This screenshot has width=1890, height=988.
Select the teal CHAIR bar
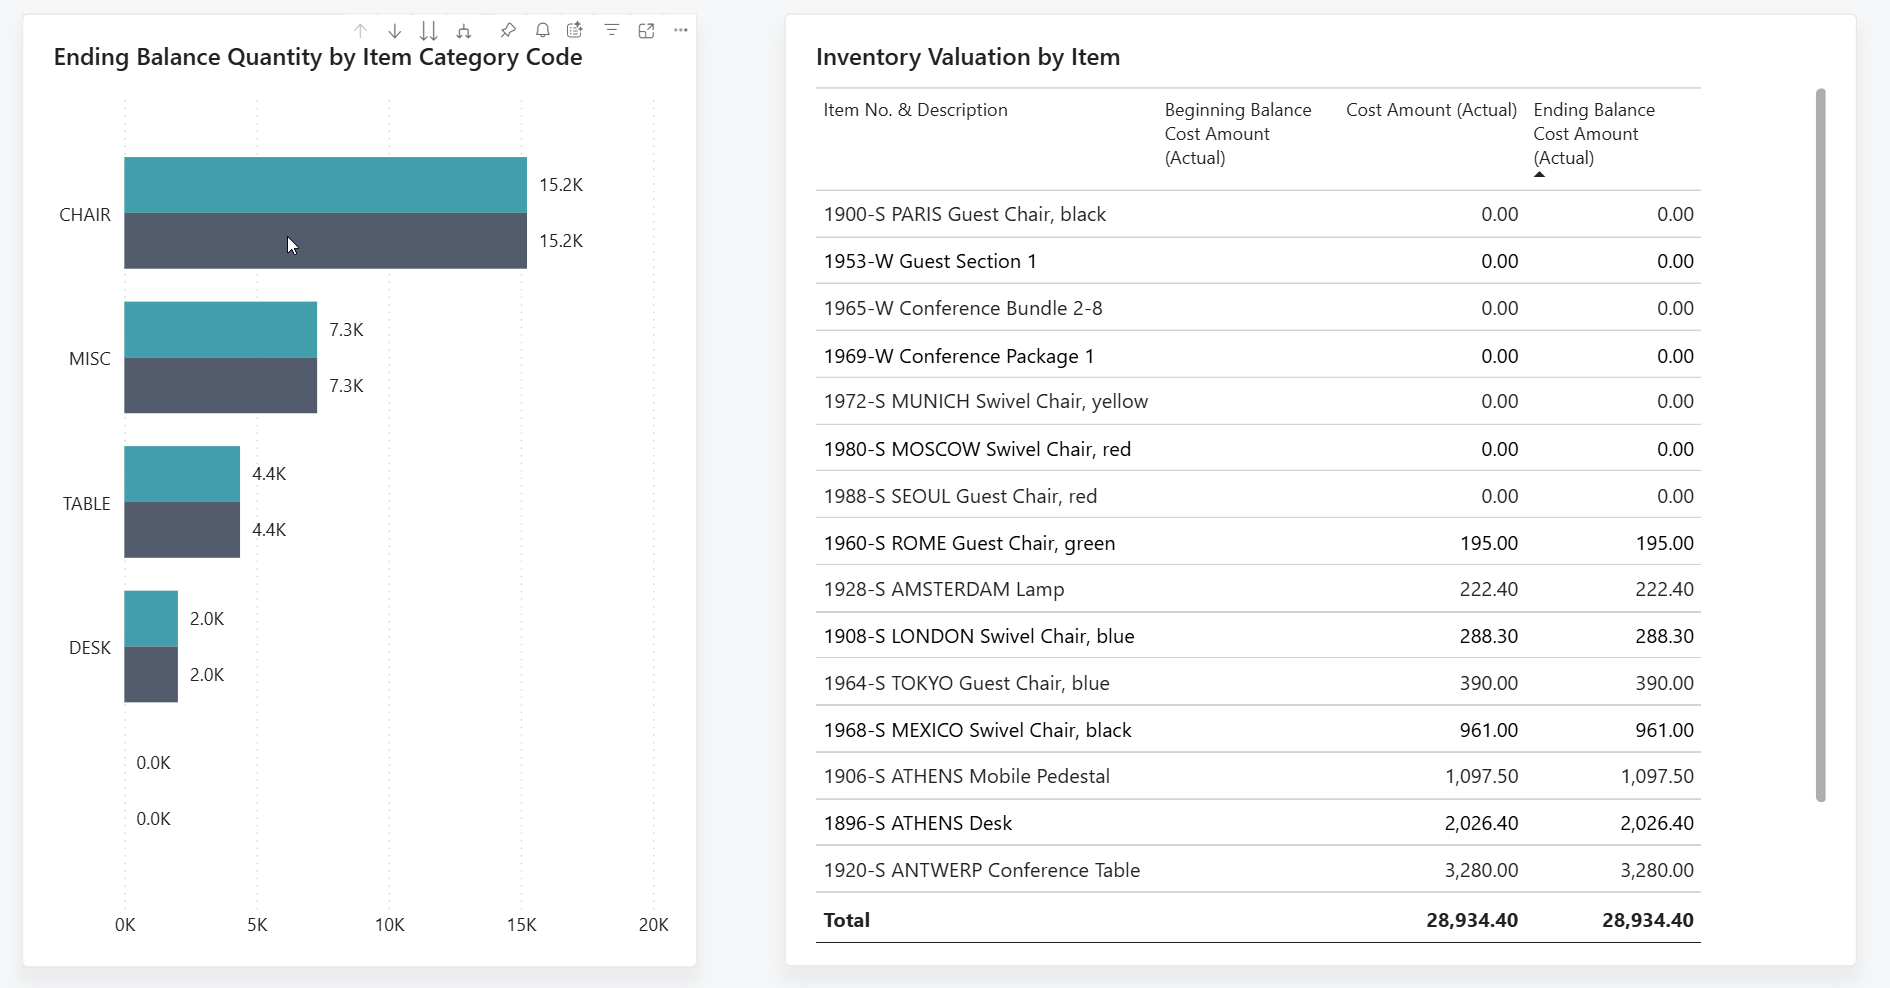pyautogui.click(x=325, y=185)
